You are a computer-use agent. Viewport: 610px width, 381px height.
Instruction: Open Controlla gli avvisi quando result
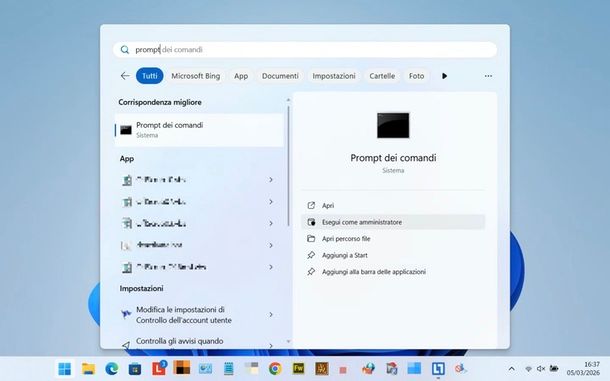click(x=199, y=342)
